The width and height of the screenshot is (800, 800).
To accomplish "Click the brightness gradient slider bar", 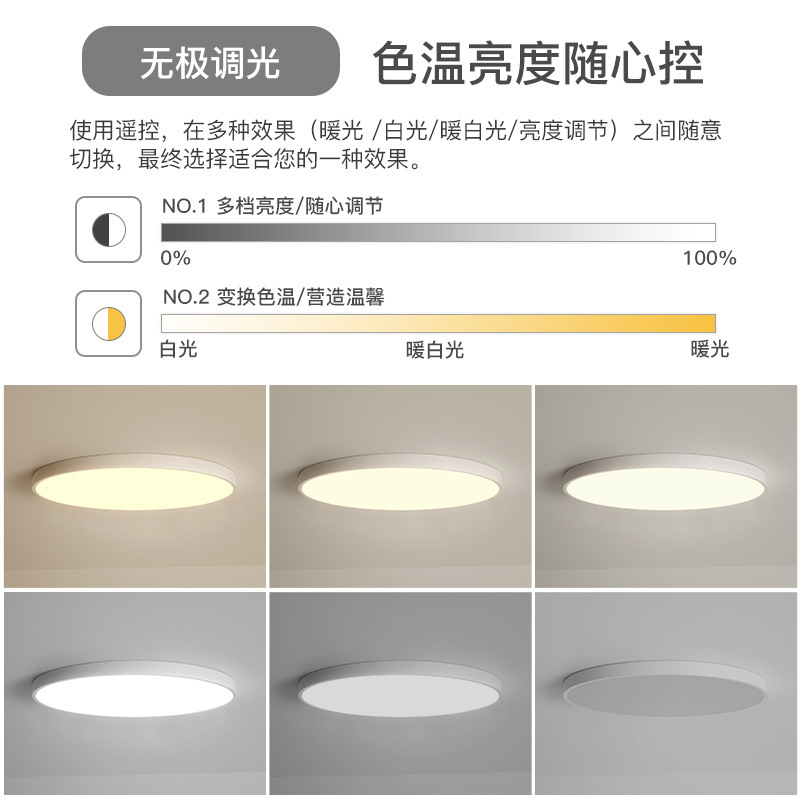I will [438, 232].
